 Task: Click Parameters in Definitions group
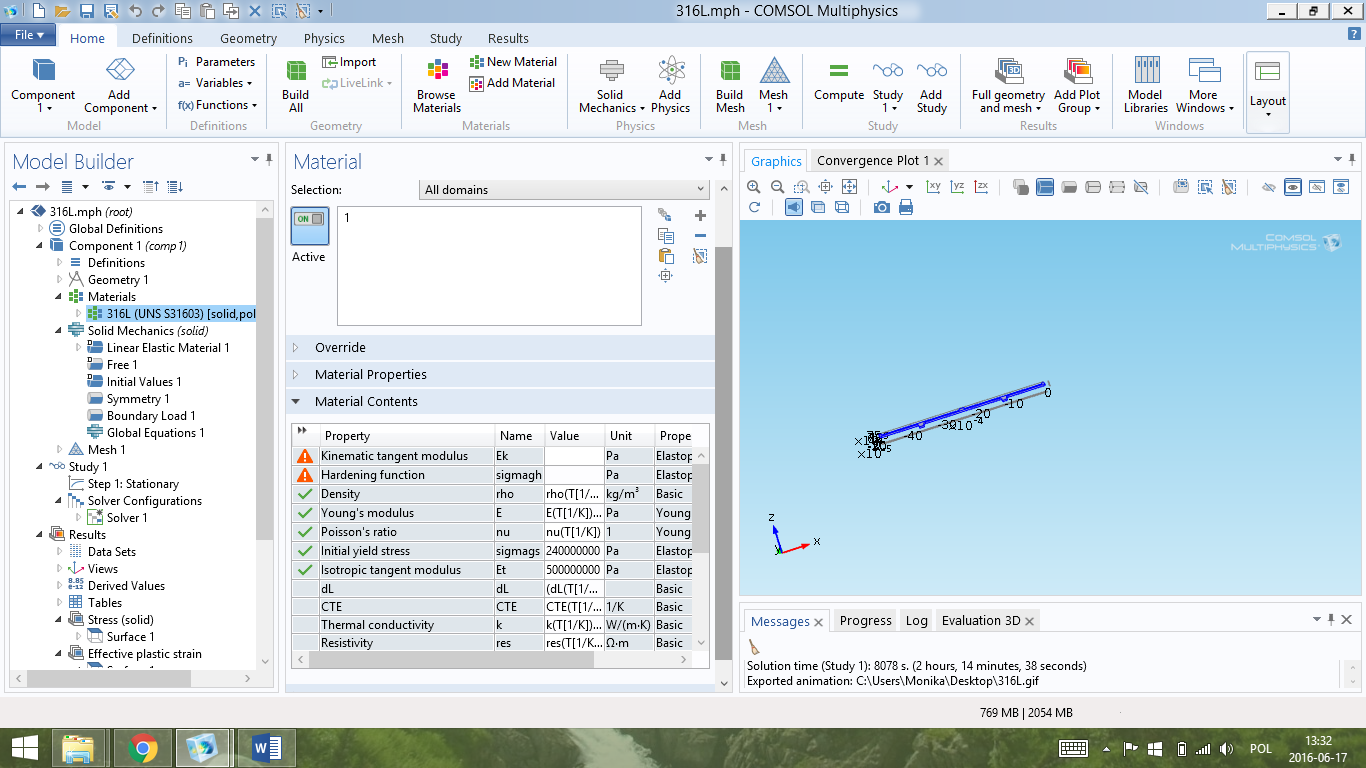[216, 62]
